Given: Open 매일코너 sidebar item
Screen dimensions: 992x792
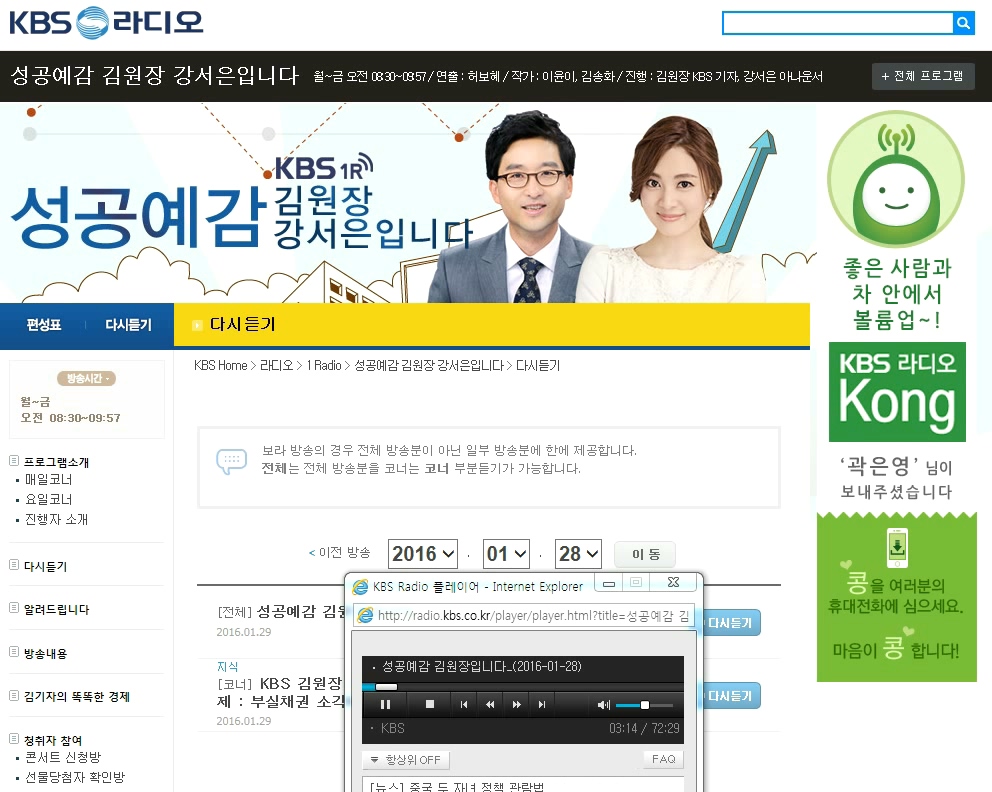Looking at the screenshot, I should click(48, 480).
